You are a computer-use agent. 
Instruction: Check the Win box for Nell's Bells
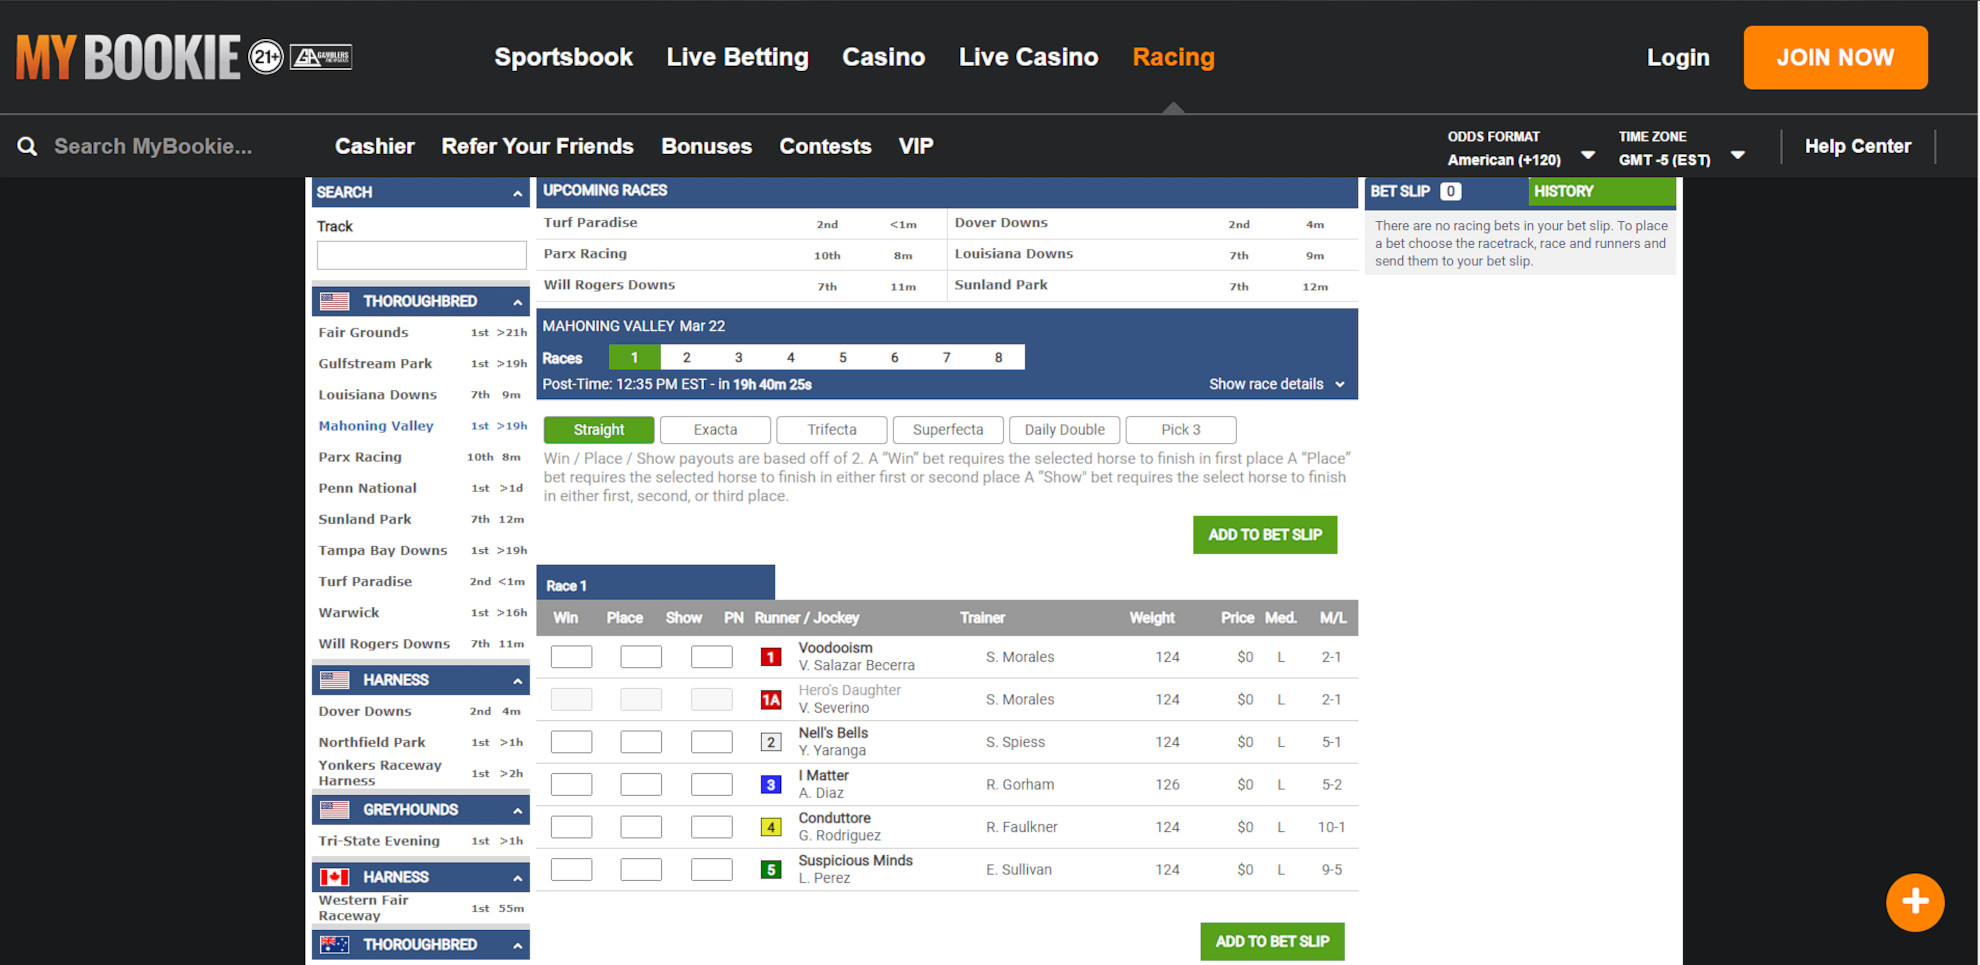tap(571, 742)
